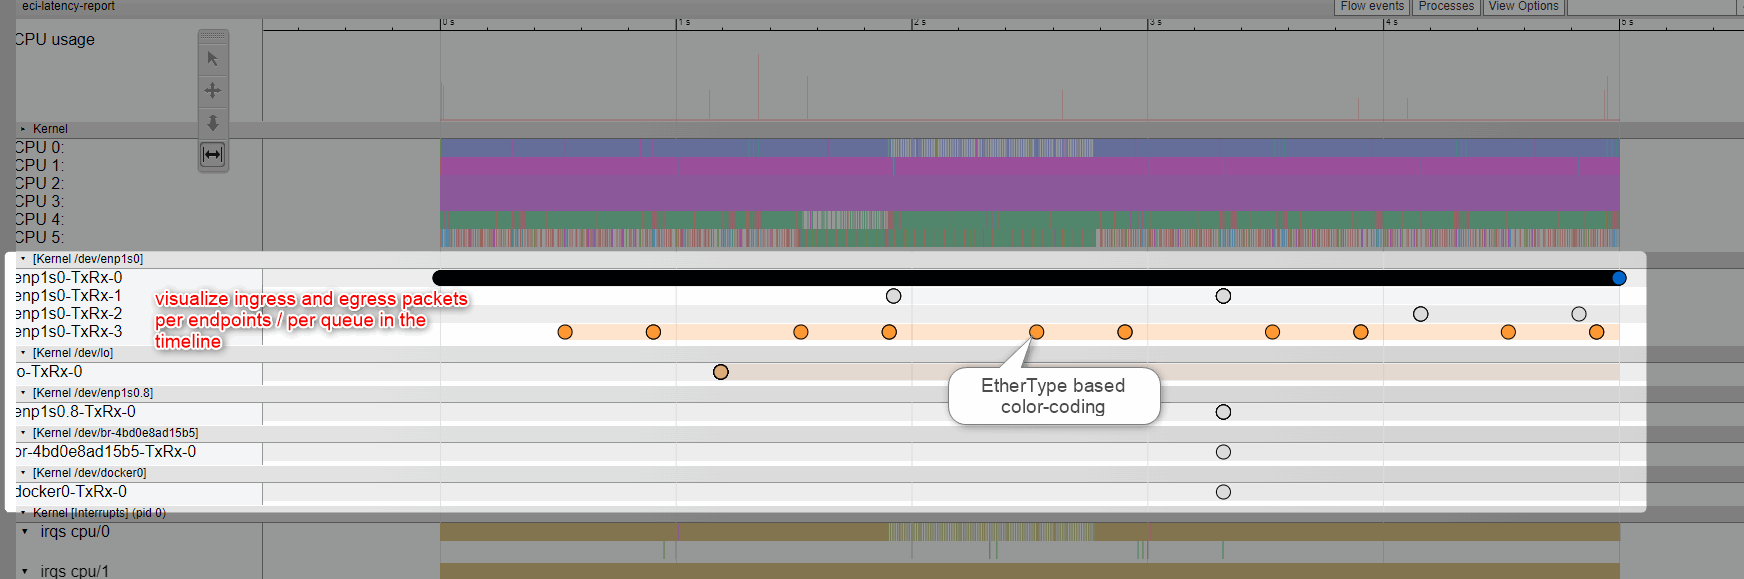
Task: Click the tan packet circle on lo-TxRx-0
Action: pyautogui.click(x=721, y=372)
